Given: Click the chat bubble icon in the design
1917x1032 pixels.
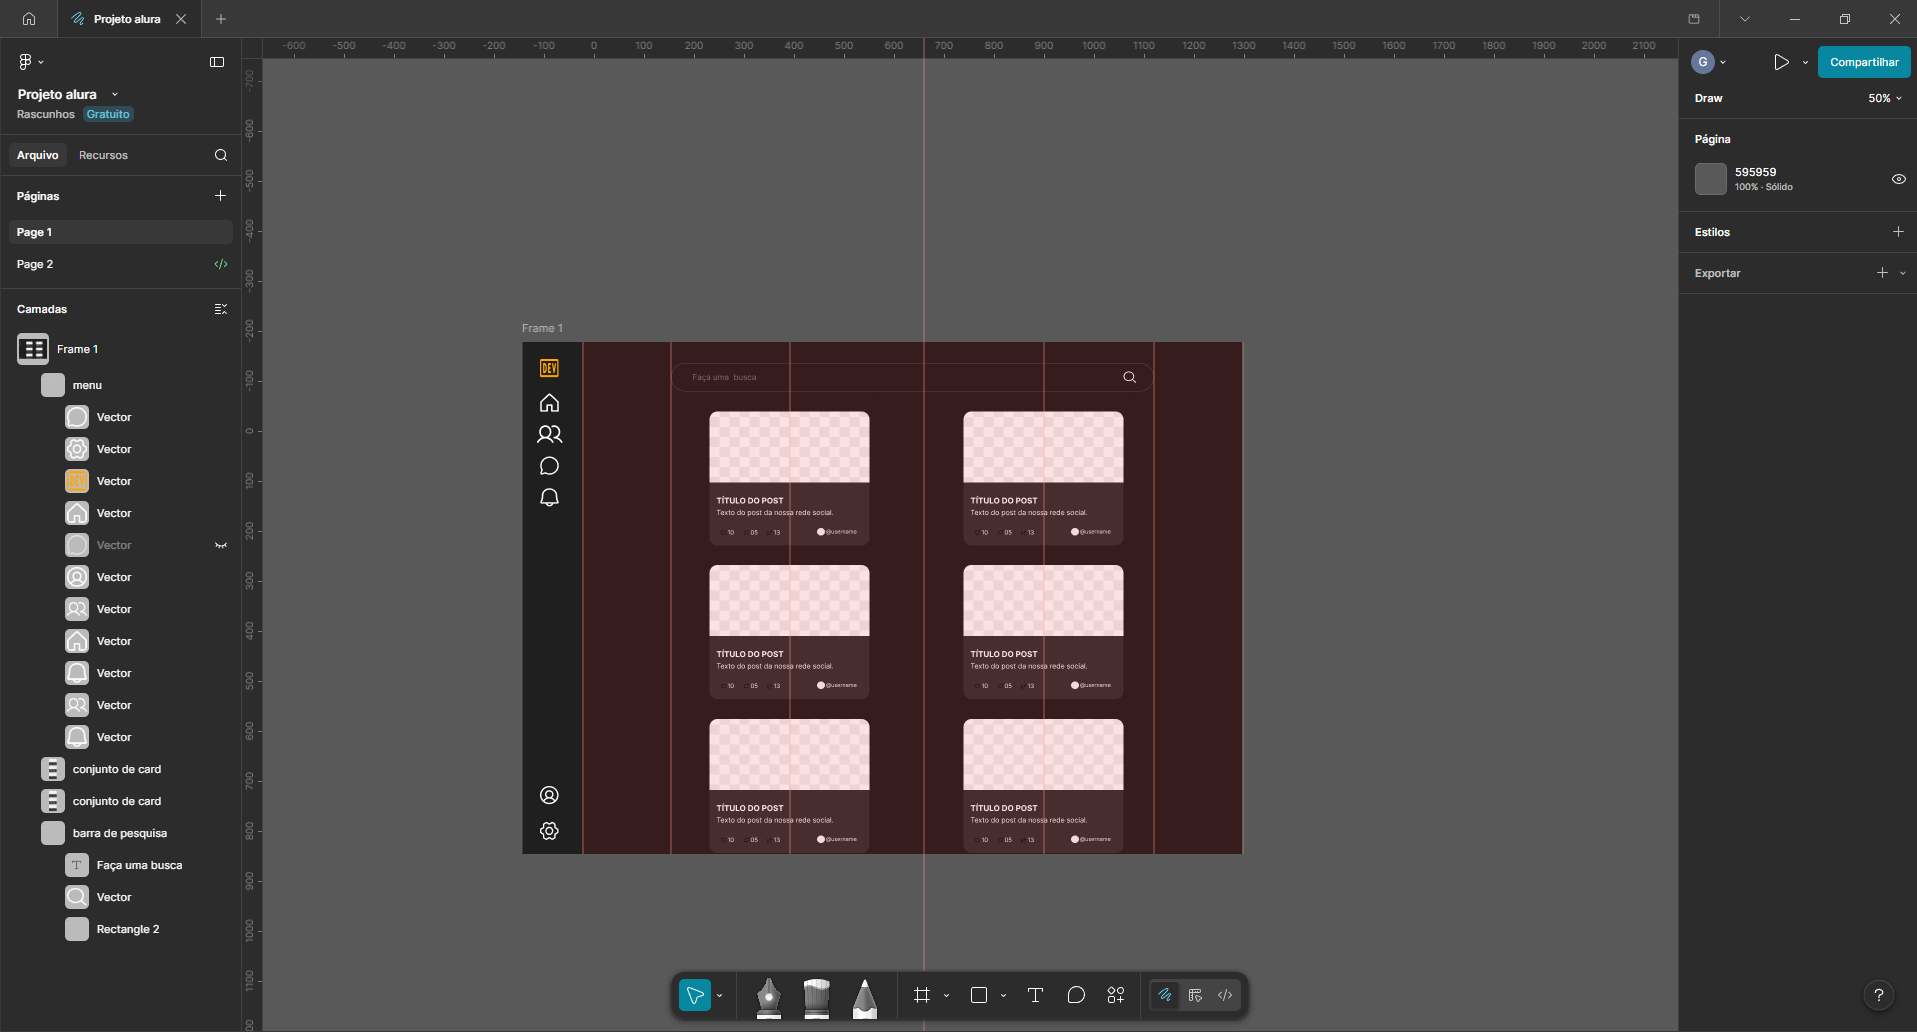Looking at the screenshot, I should coord(549,466).
